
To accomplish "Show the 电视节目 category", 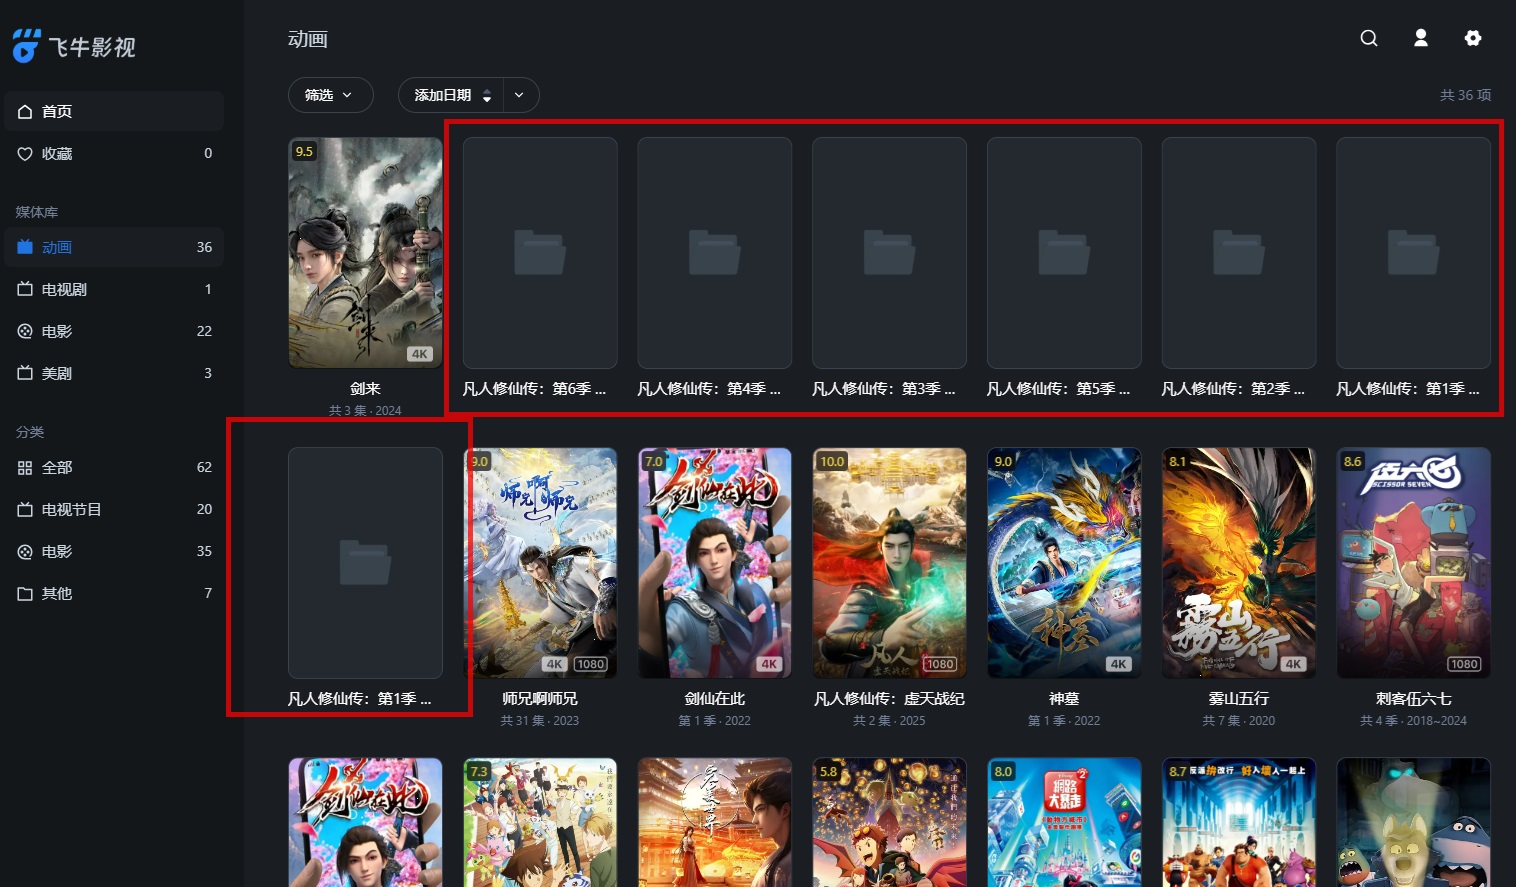I will tap(114, 509).
